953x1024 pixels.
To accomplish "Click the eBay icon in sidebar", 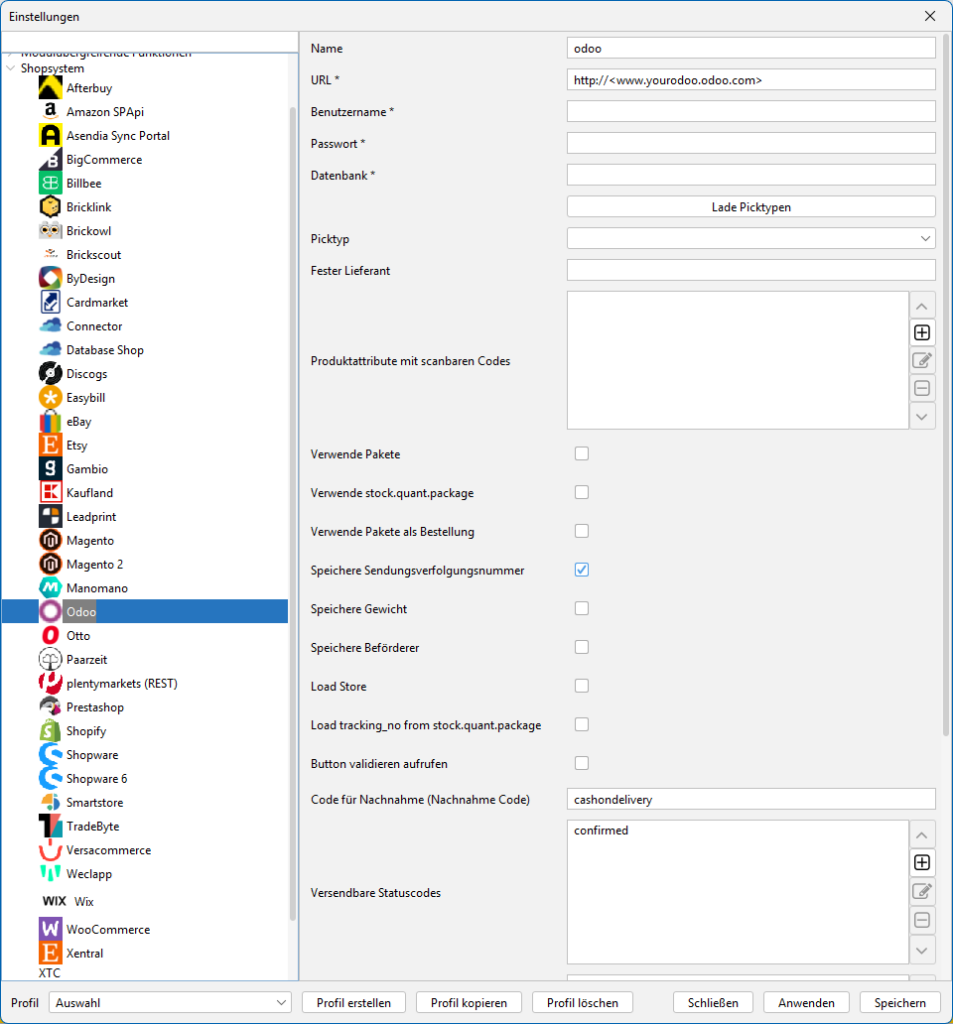I will coord(51,422).
